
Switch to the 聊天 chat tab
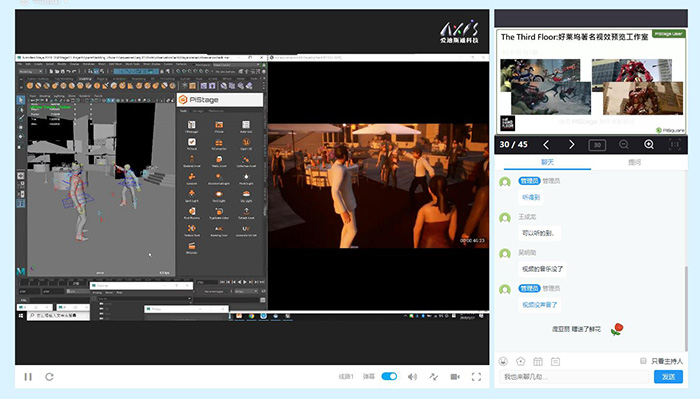(547, 162)
